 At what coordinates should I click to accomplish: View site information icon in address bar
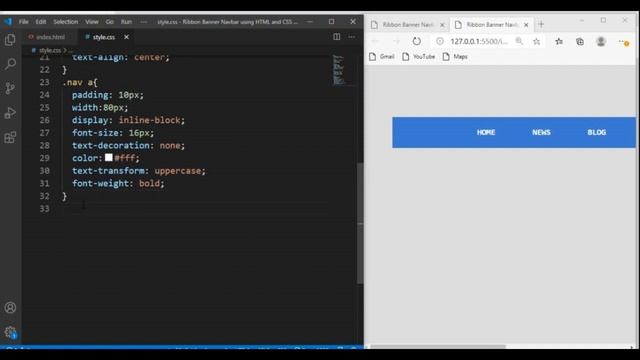[x=440, y=41]
